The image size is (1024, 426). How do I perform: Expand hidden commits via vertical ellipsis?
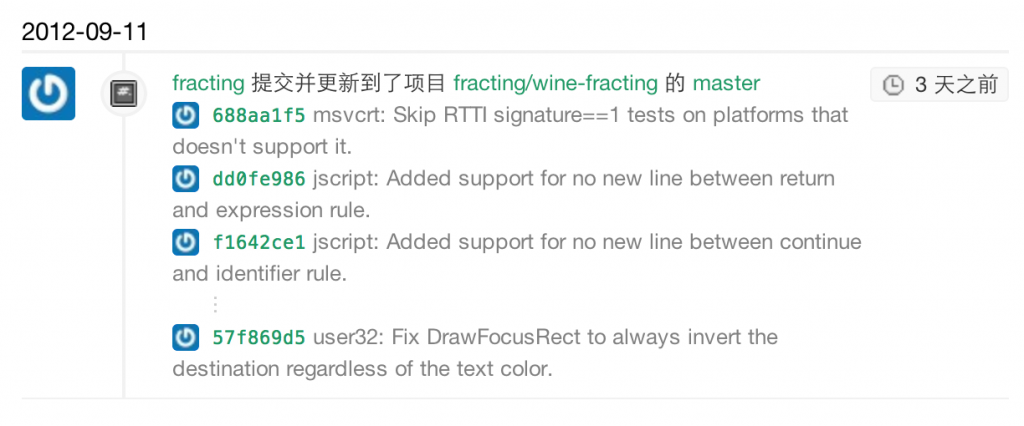(215, 304)
